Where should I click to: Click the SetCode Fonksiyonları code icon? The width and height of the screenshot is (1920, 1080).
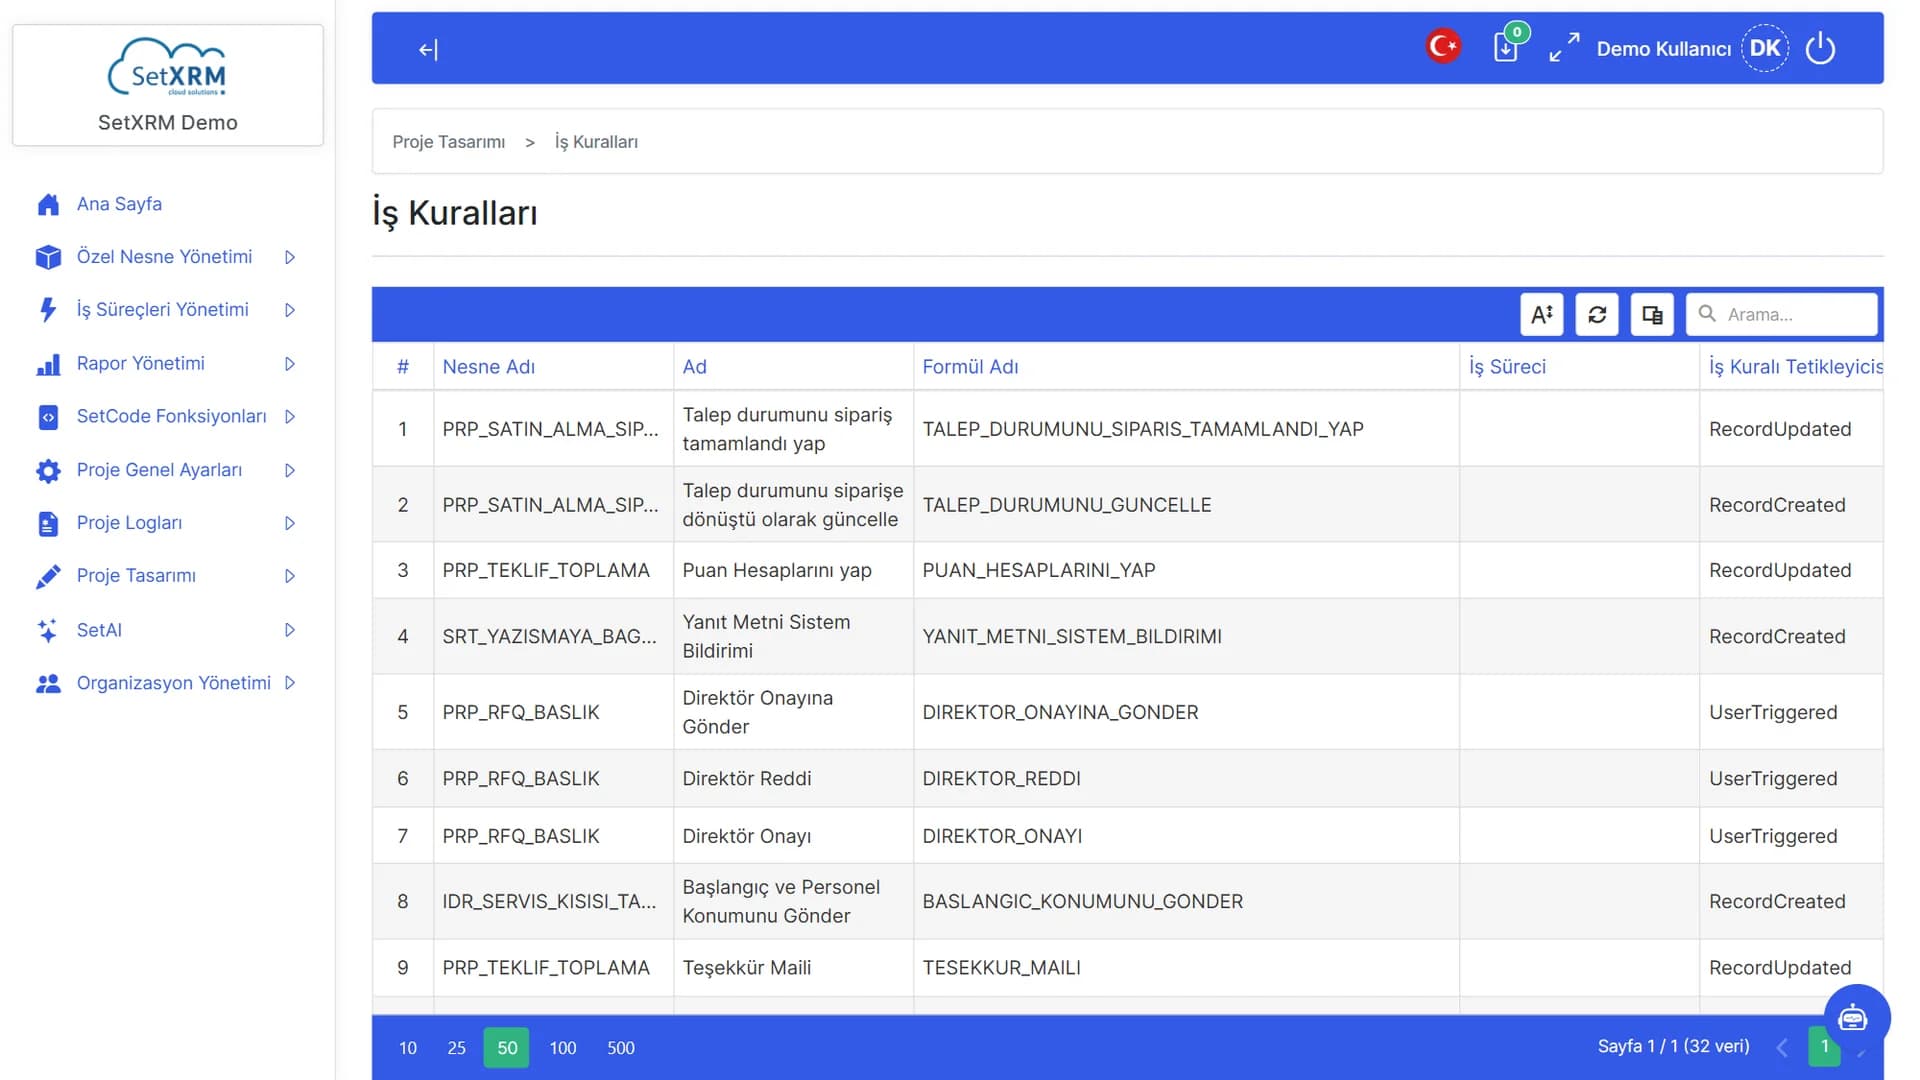pos(48,417)
